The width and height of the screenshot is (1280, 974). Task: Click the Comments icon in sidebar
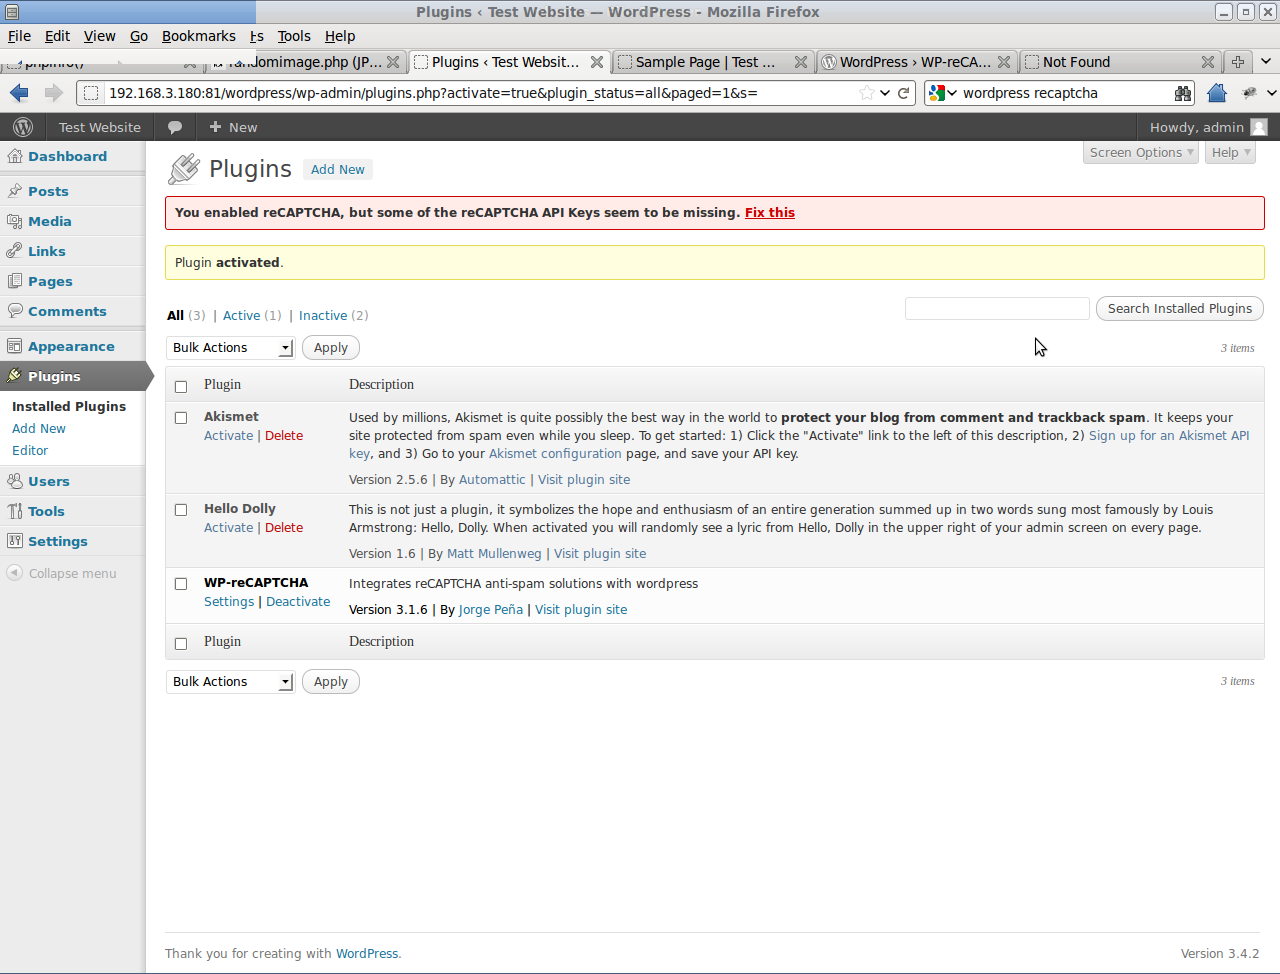click(x=15, y=311)
